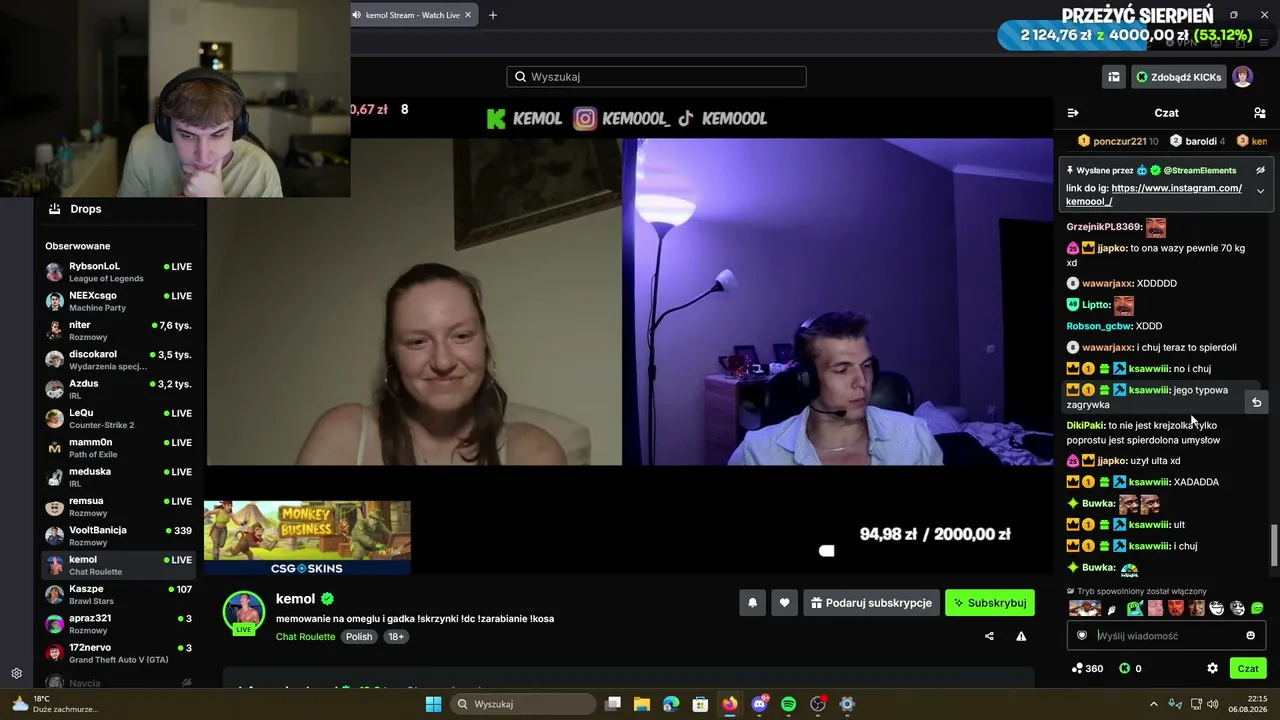Open mamm0n channel in followed list
1280x720 pixels.
[118, 448]
